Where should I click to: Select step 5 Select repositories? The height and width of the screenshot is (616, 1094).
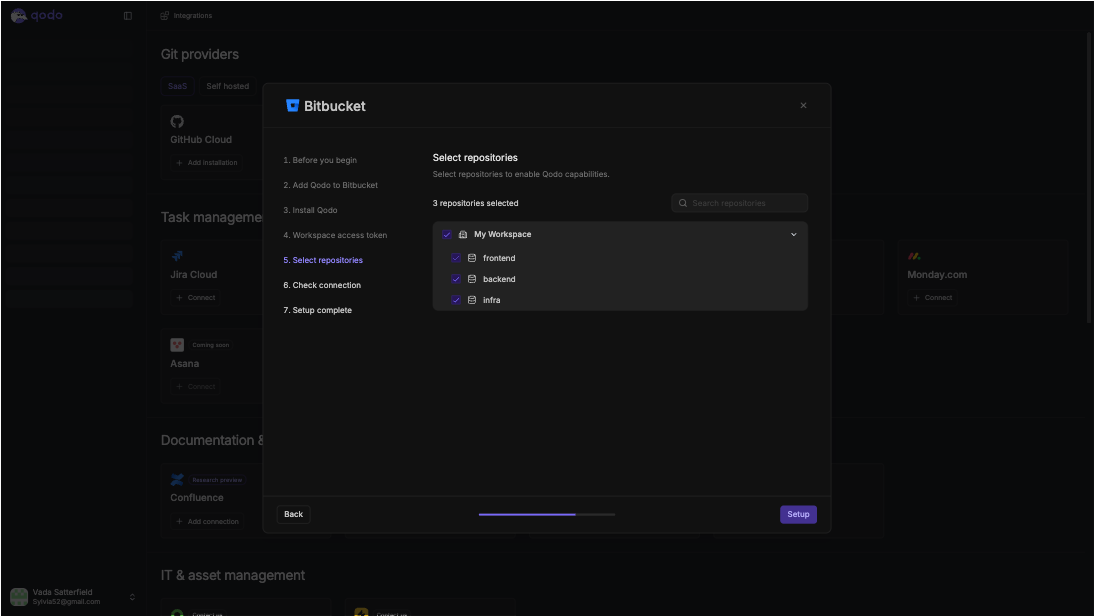[x=322, y=260]
